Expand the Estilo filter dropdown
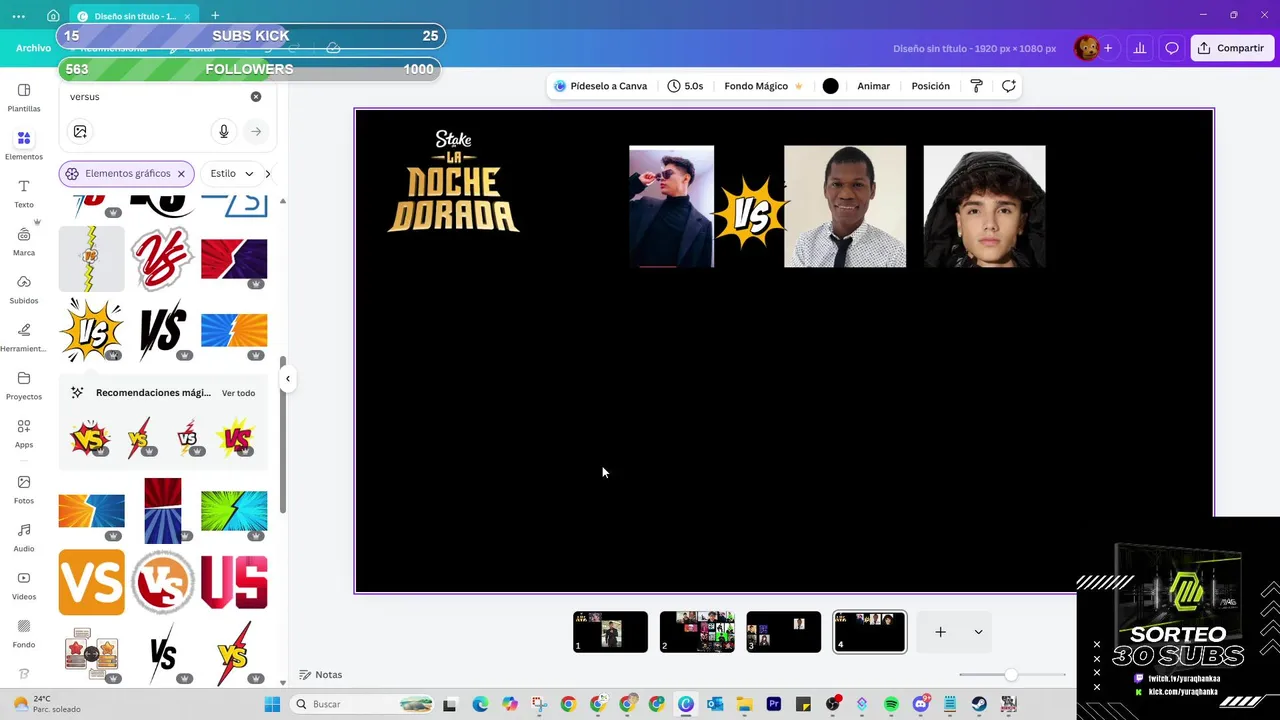 (x=231, y=174)
